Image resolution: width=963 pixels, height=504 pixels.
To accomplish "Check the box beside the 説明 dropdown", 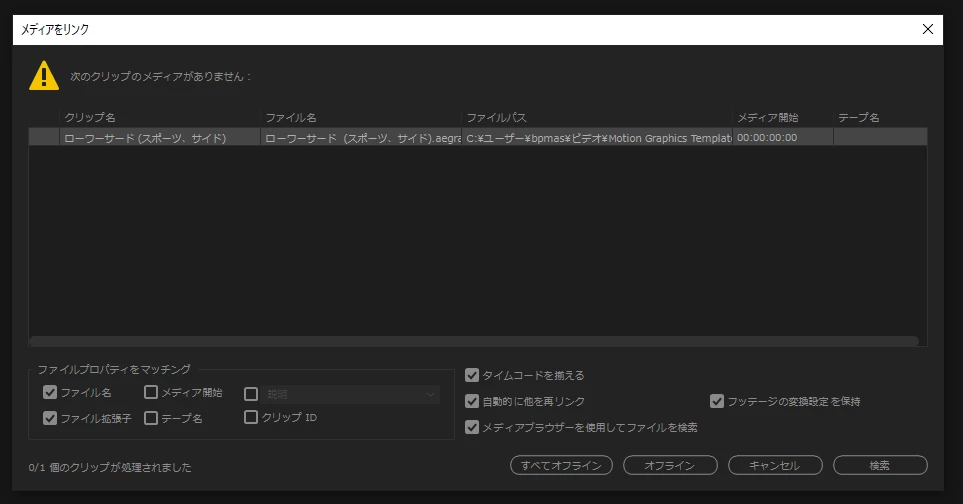I will click(251, 394).
